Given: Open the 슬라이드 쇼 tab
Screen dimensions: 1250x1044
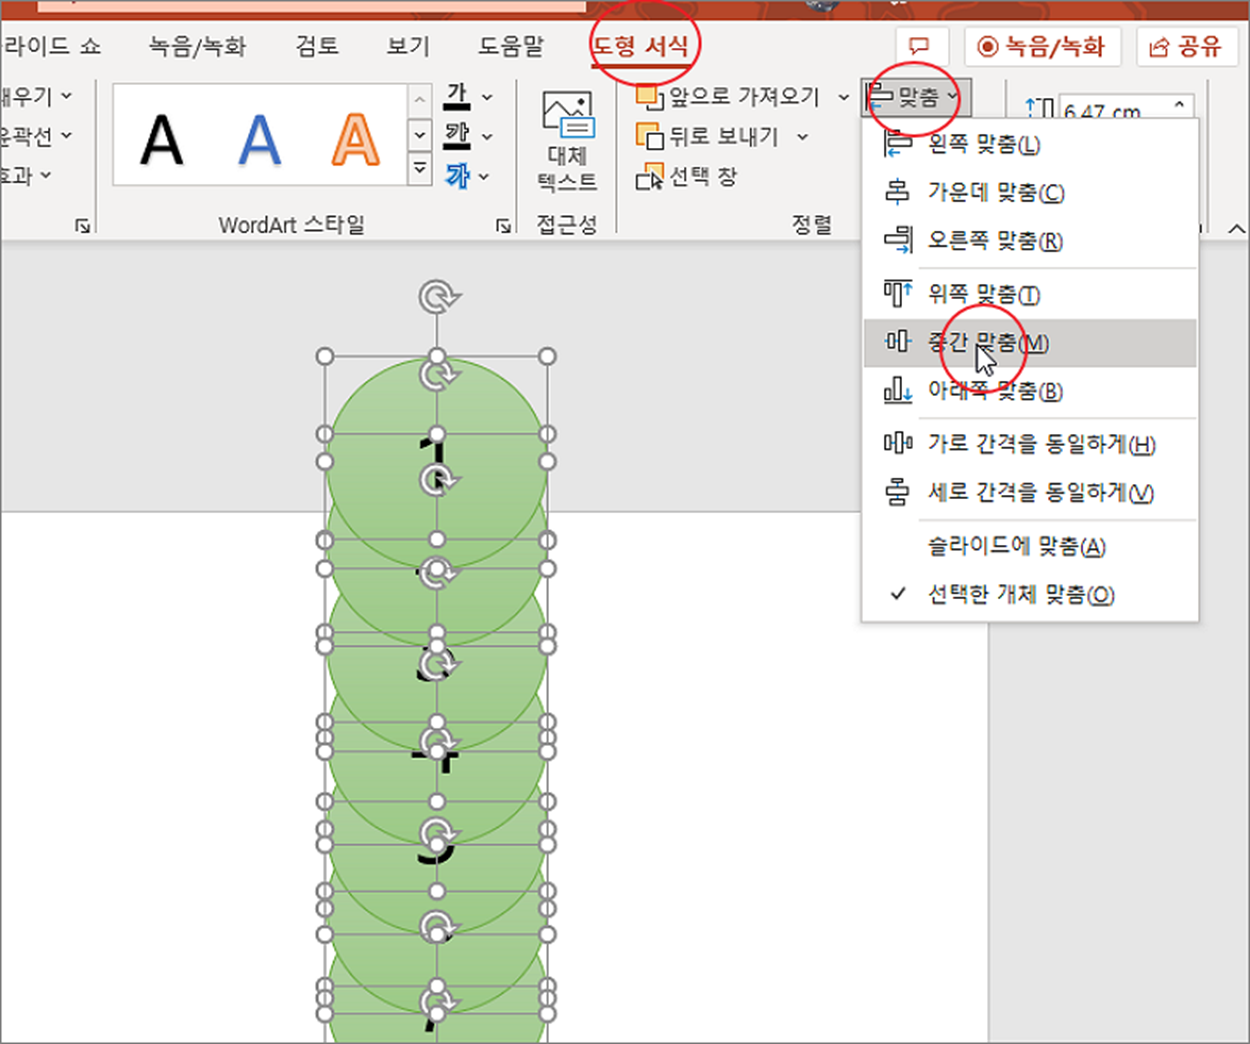Looking at the screenshot, I should click(x=50, y=46).
